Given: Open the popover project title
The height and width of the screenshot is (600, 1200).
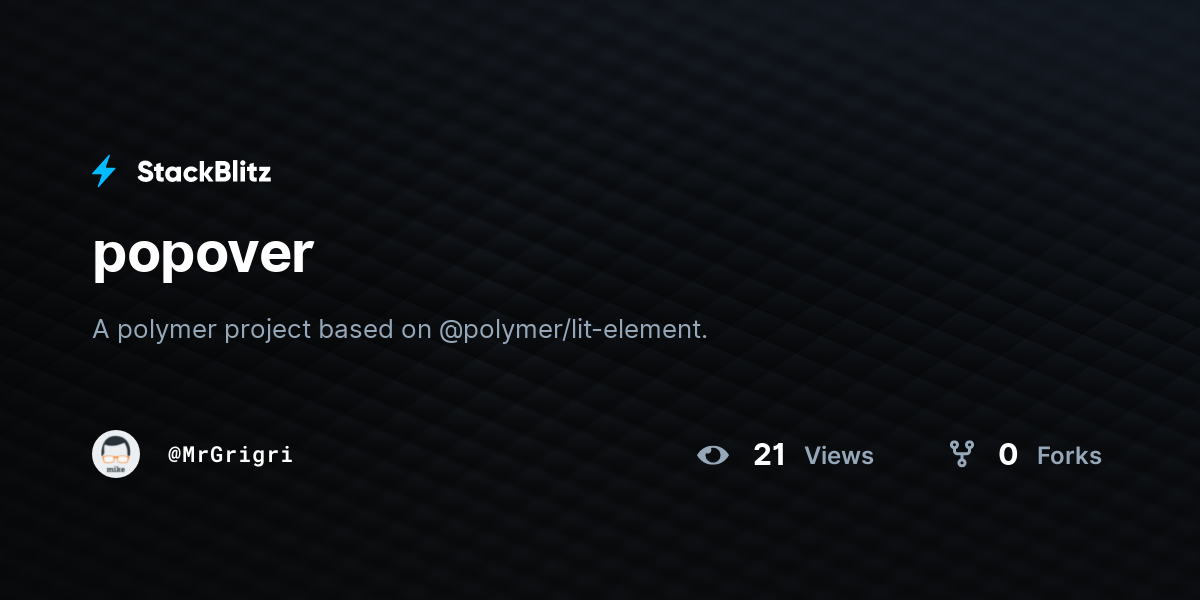Looking at the screenshot, I should click(203, 255).
